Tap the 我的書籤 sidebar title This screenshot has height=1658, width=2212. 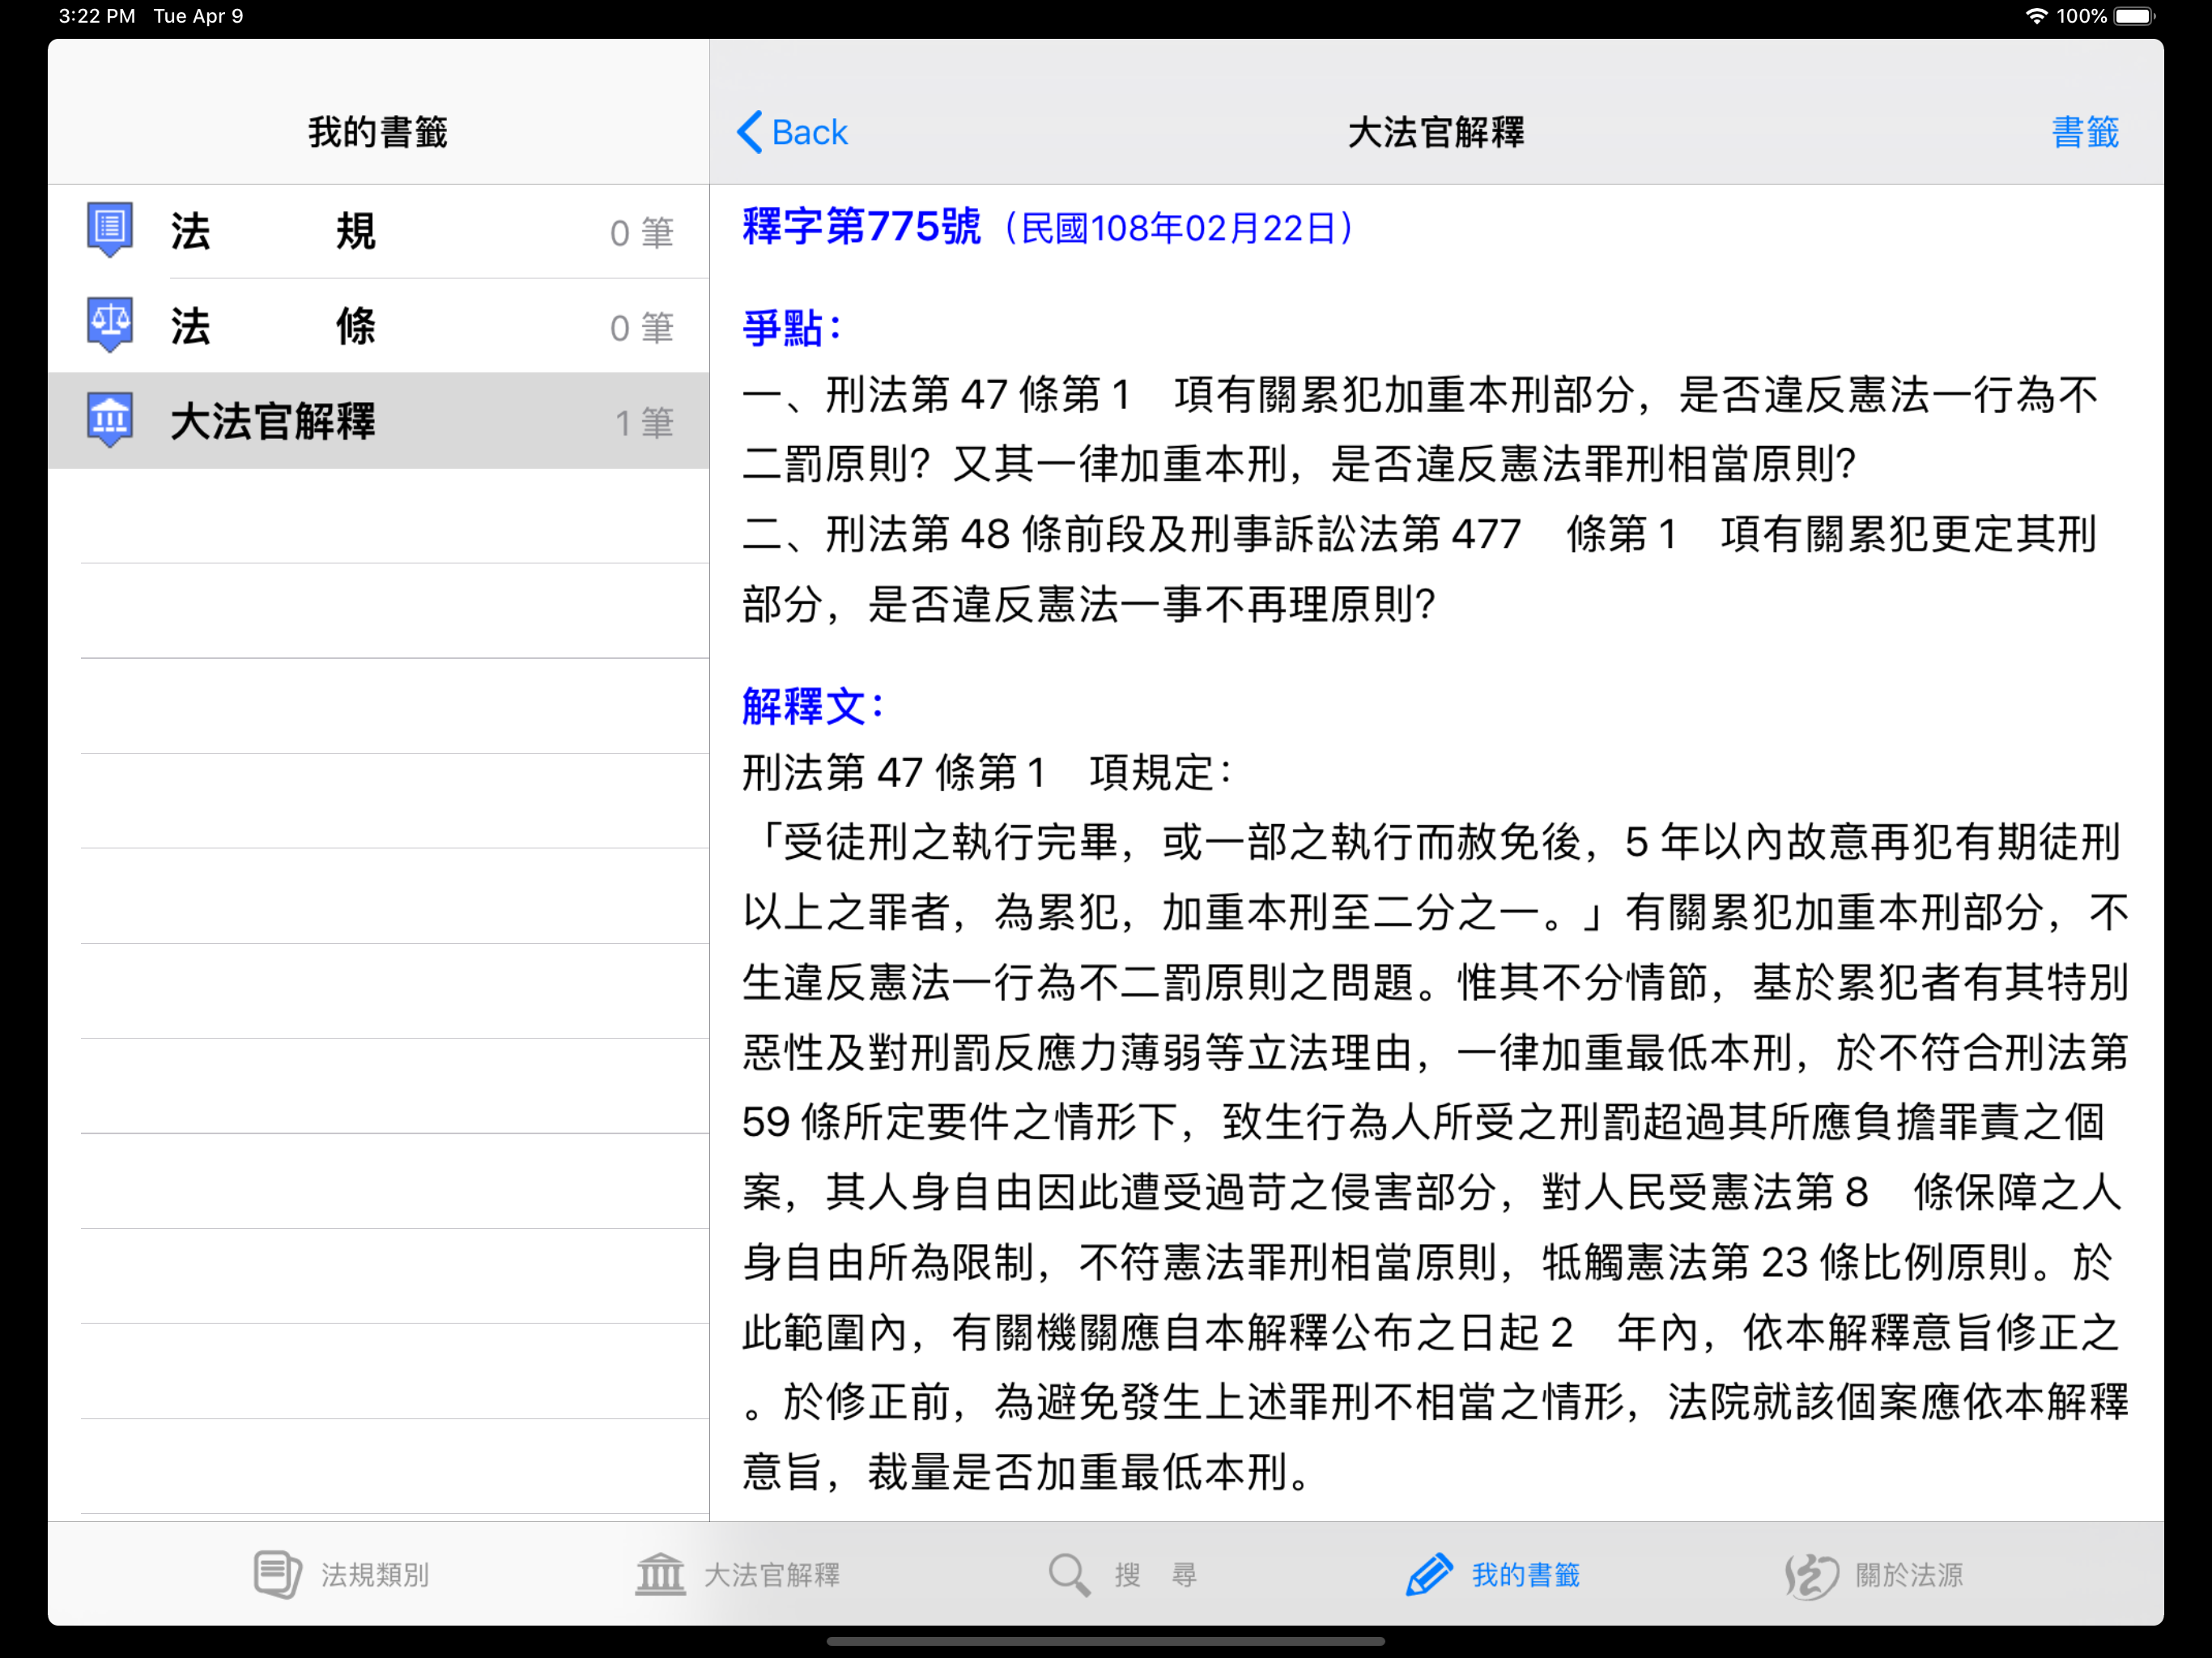378,132
